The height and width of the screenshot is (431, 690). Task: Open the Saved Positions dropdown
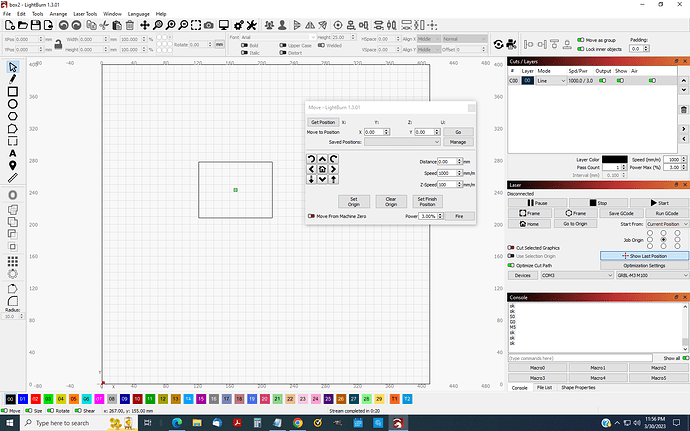pos(402,142)
